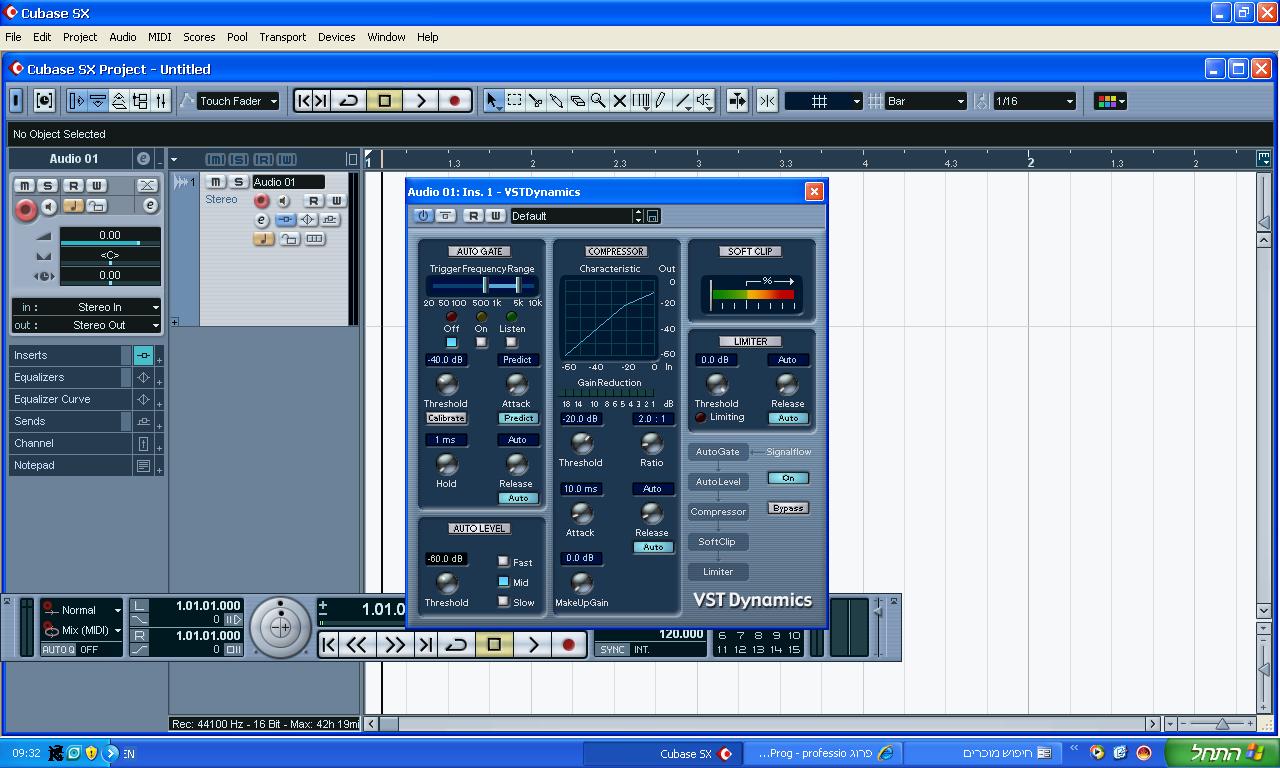Click the Signalflow Bypass button
Viewport: 1280px width, 768px height.
pyautogui.click(x=788, y=508)
